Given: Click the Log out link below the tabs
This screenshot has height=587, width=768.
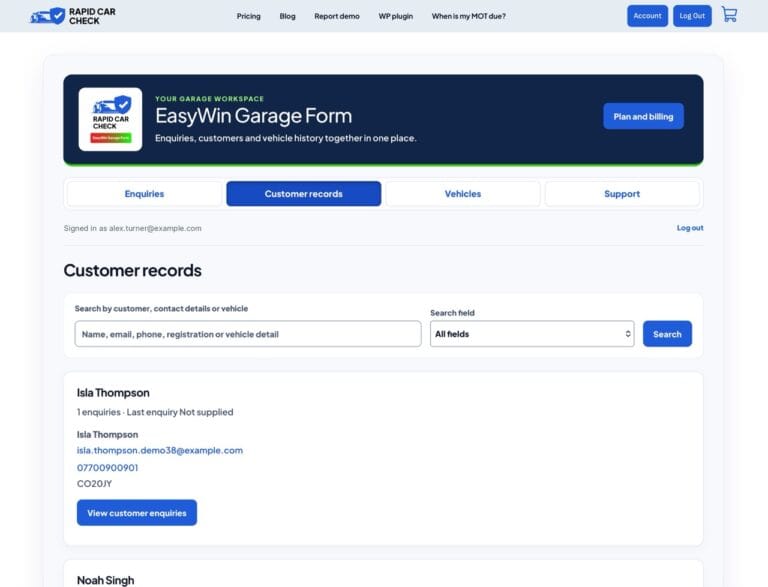Looking at the screenshot, I should pyautogui.click(x=690, y=228).
